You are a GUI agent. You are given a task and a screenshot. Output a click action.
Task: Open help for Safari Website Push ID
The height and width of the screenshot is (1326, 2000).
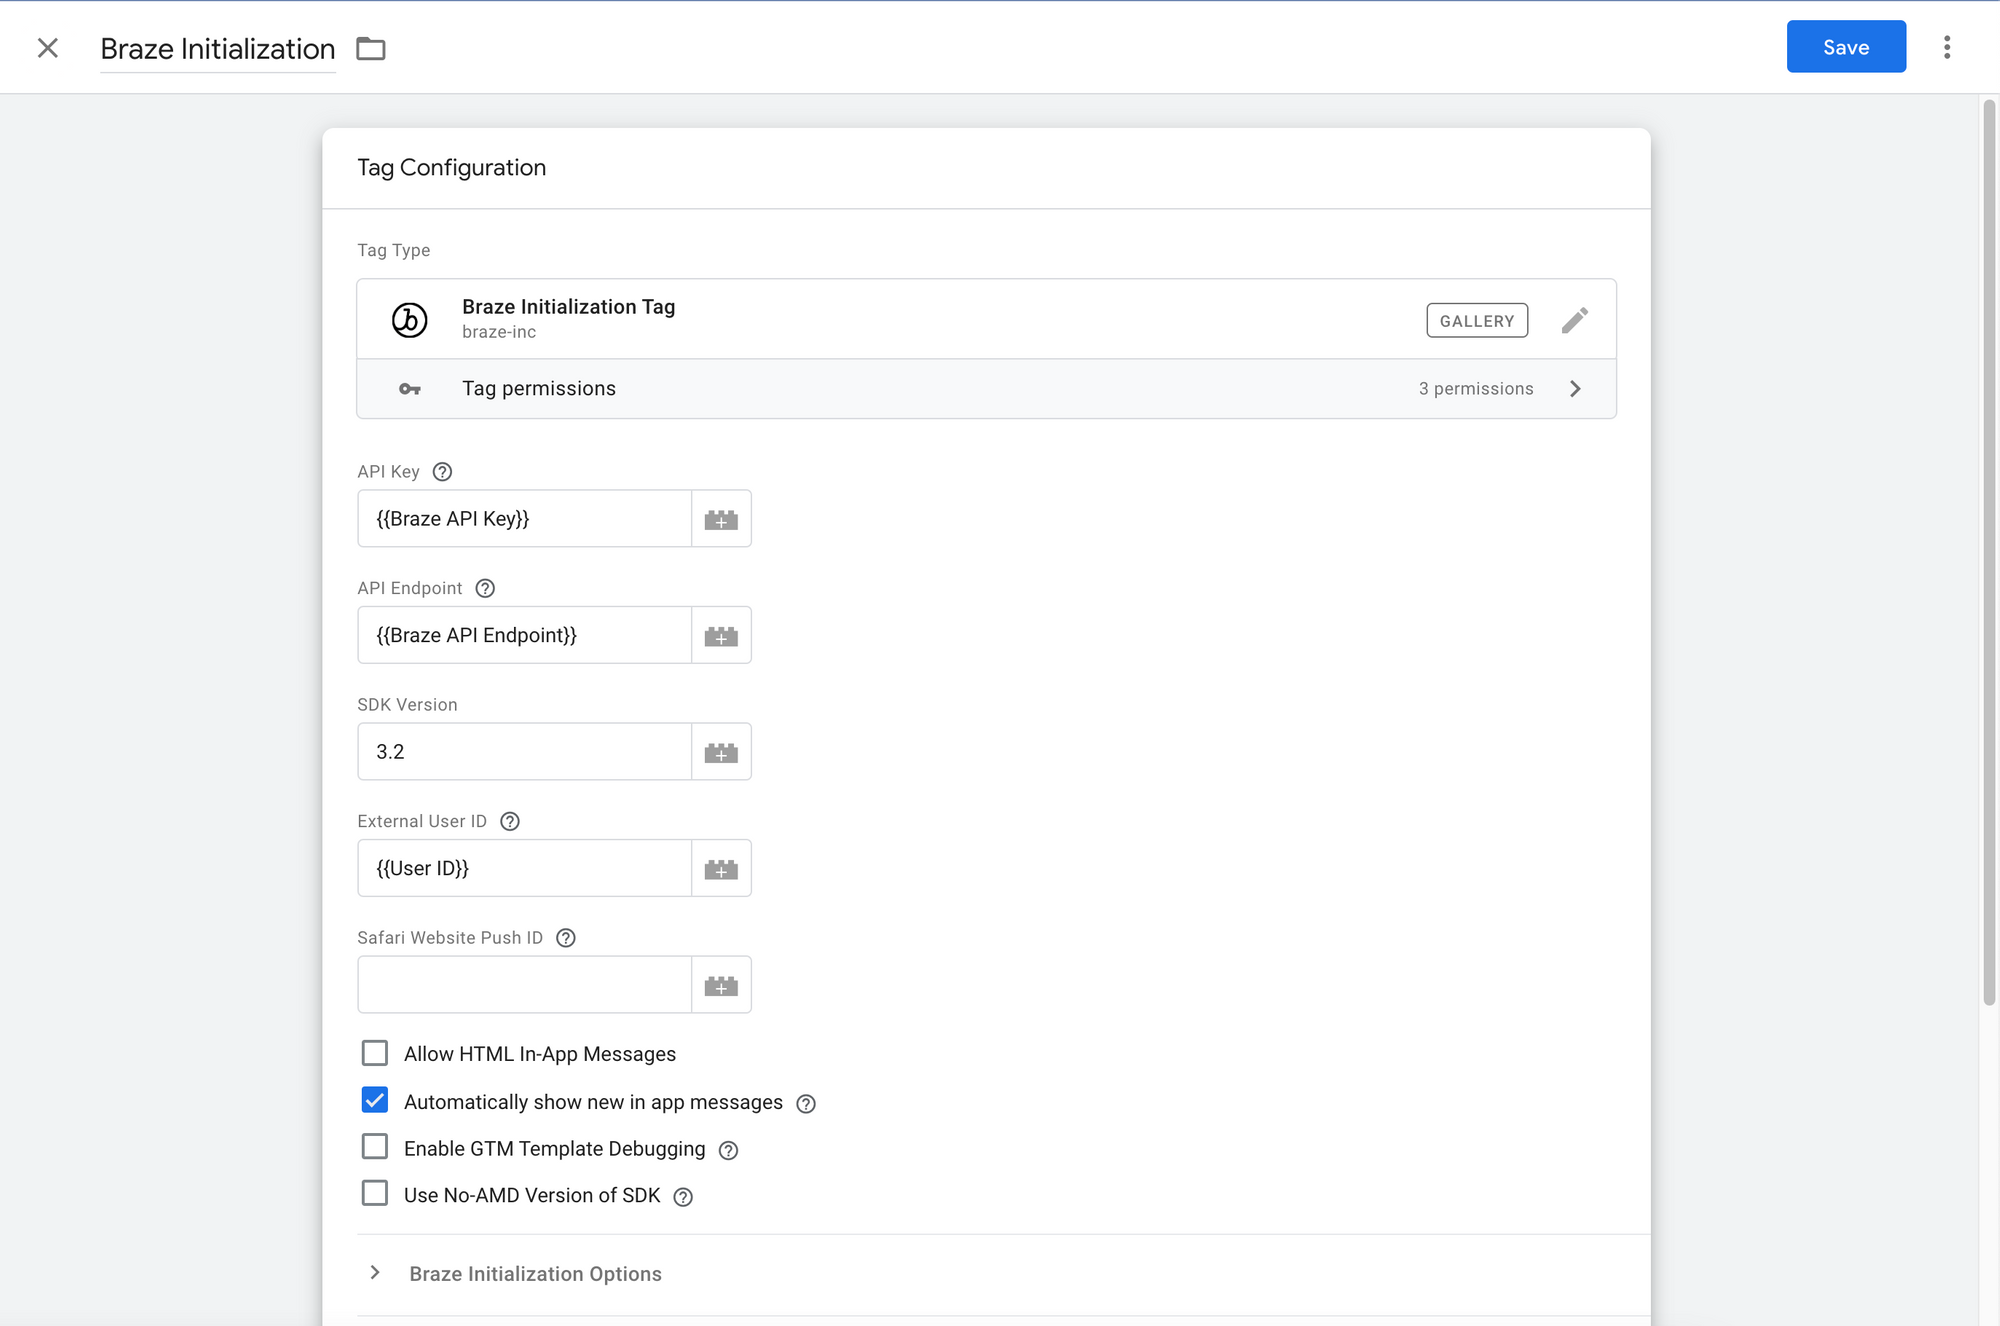tap(566, 938)
